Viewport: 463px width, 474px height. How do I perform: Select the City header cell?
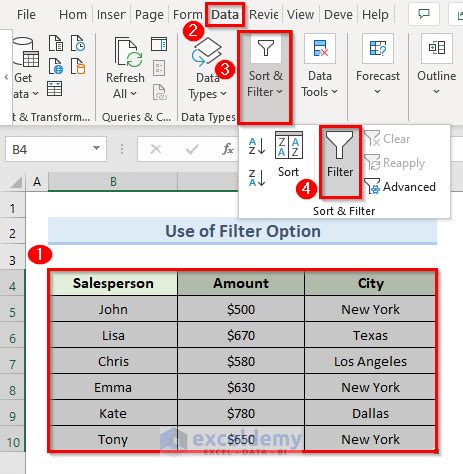point(370,283)
